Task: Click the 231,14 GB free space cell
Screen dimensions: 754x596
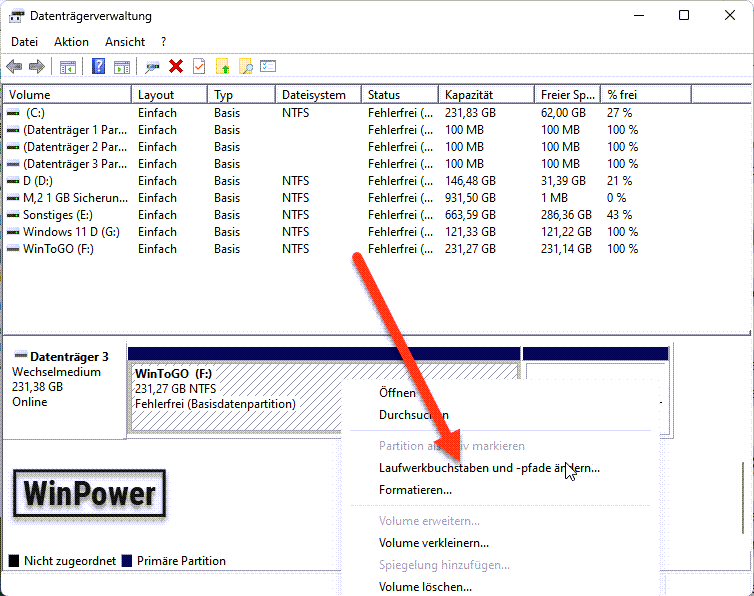Action: 566,249
